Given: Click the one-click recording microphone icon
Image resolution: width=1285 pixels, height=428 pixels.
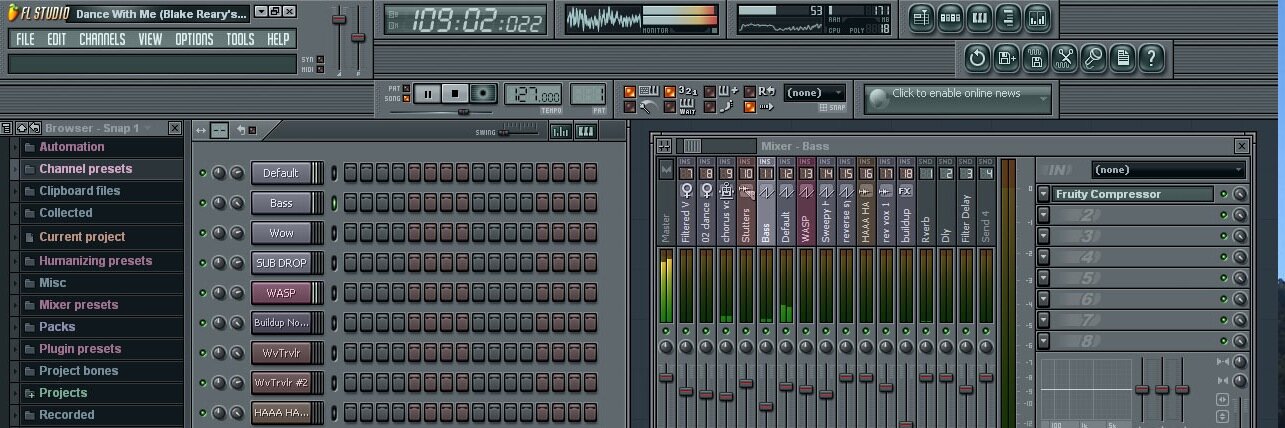Looking at the screenshot, I should coord(1093,58).
